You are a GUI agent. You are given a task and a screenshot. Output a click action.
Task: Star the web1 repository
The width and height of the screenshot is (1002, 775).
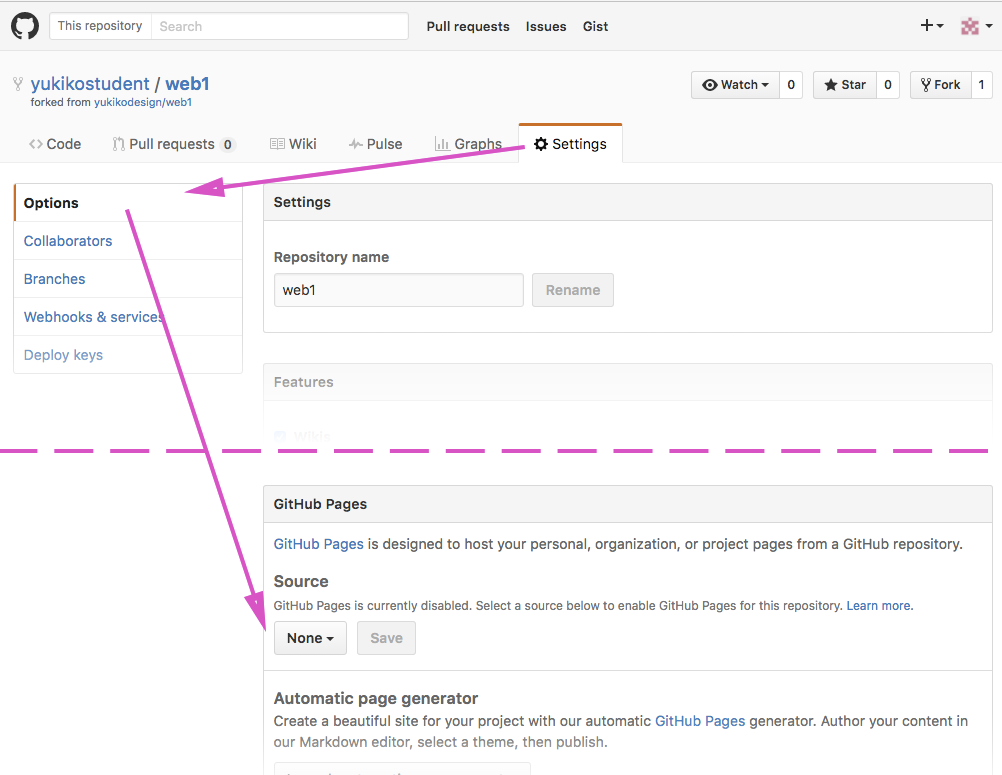click(x=845, y=85)
